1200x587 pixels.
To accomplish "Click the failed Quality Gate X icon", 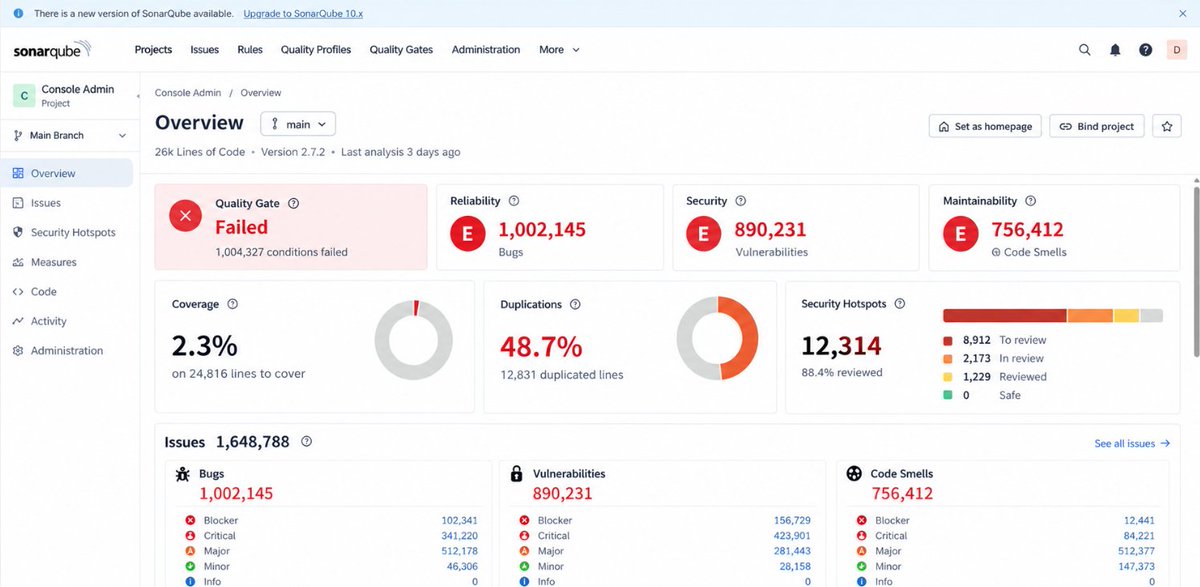I will click(x=185, y=216).
